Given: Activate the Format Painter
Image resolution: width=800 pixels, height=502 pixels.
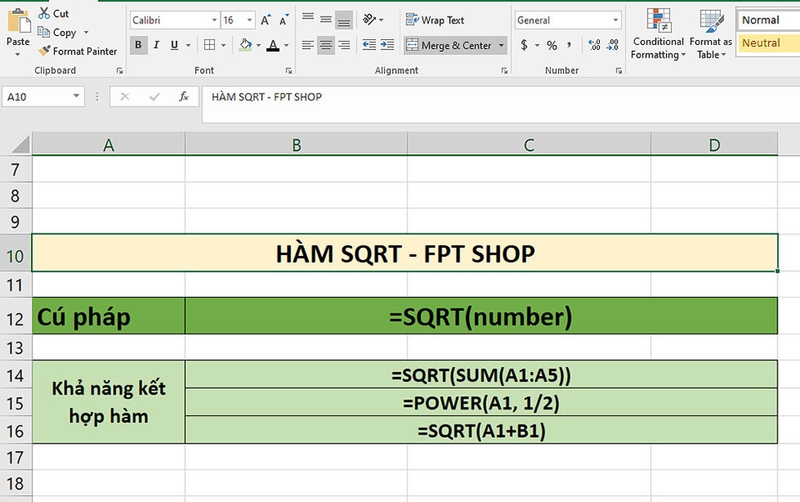Looking at the screenshot, I should point(78,51).
